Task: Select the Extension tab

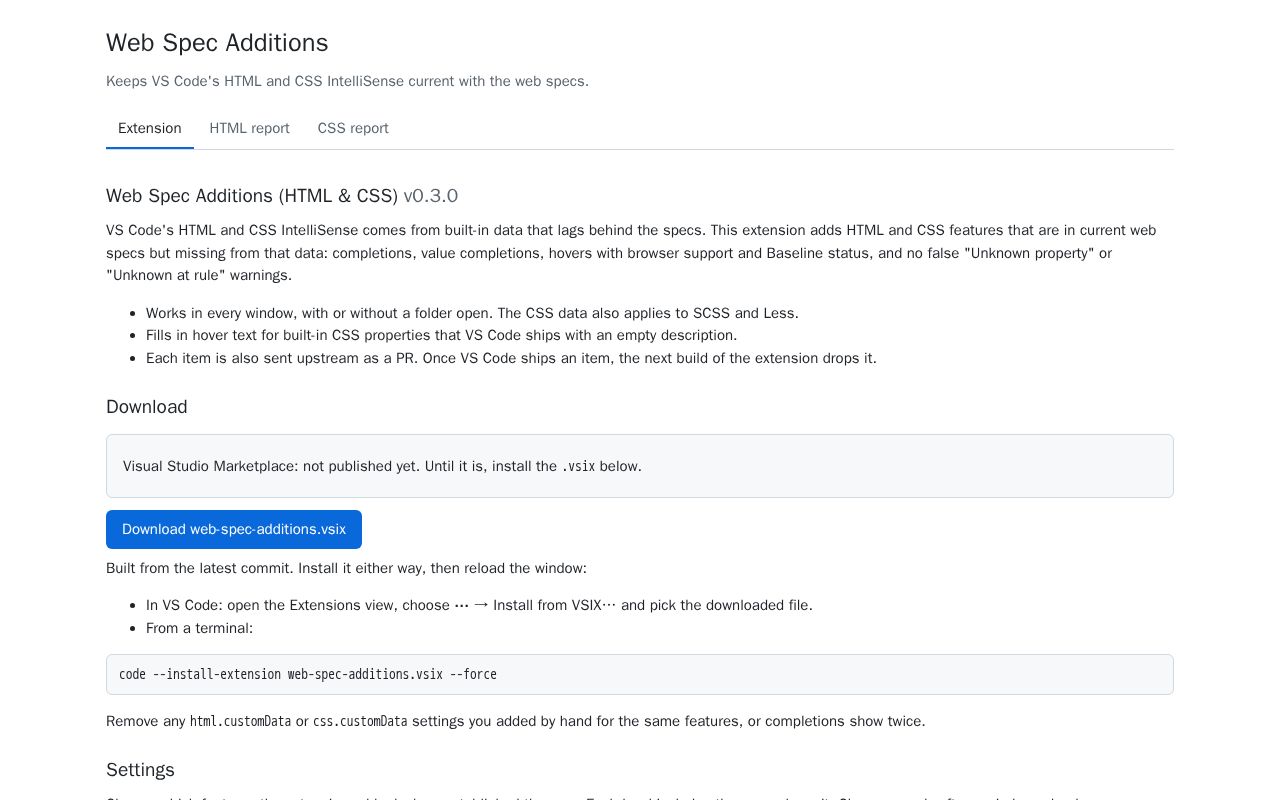Action: point(150,128)
